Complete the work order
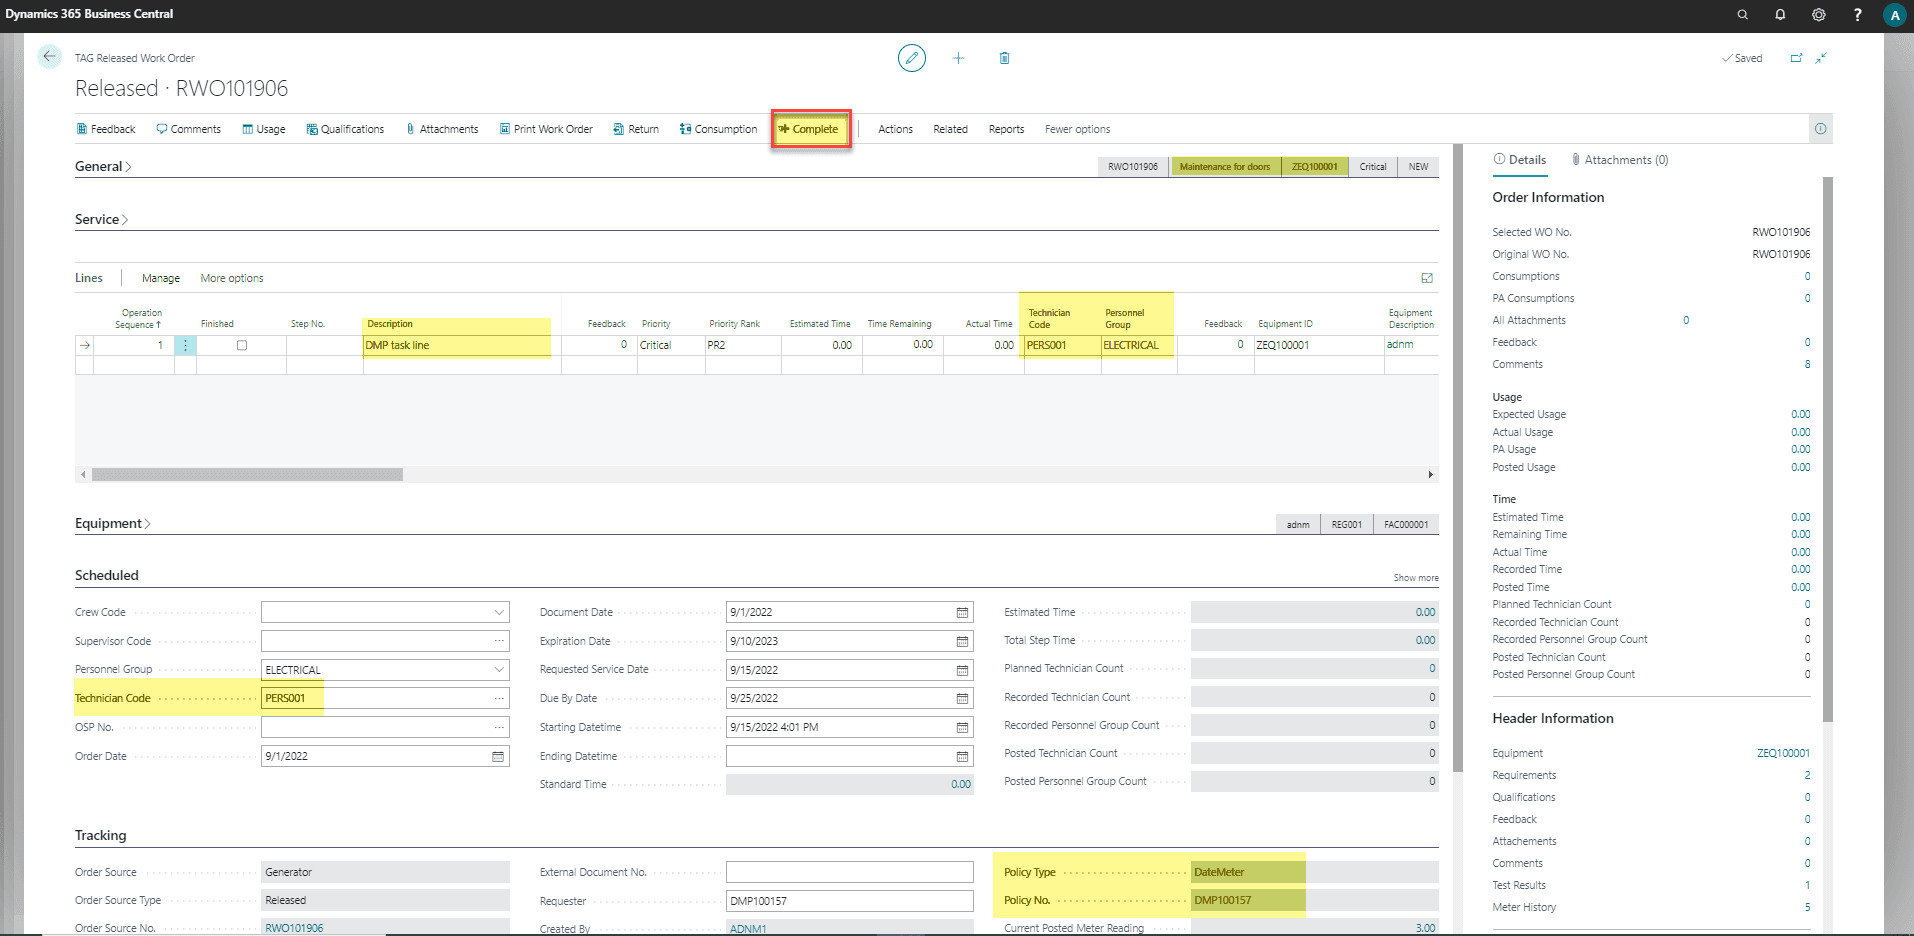 coord(810,129)
